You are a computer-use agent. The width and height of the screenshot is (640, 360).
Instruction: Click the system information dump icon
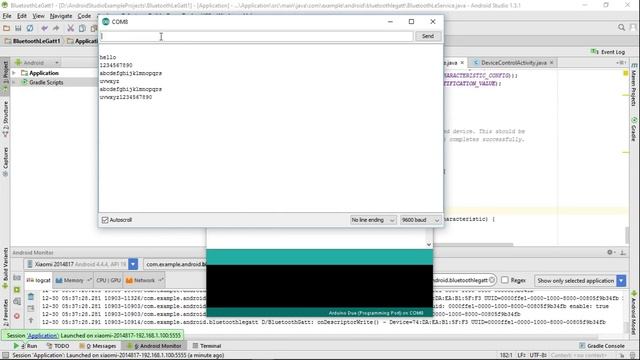17,302
